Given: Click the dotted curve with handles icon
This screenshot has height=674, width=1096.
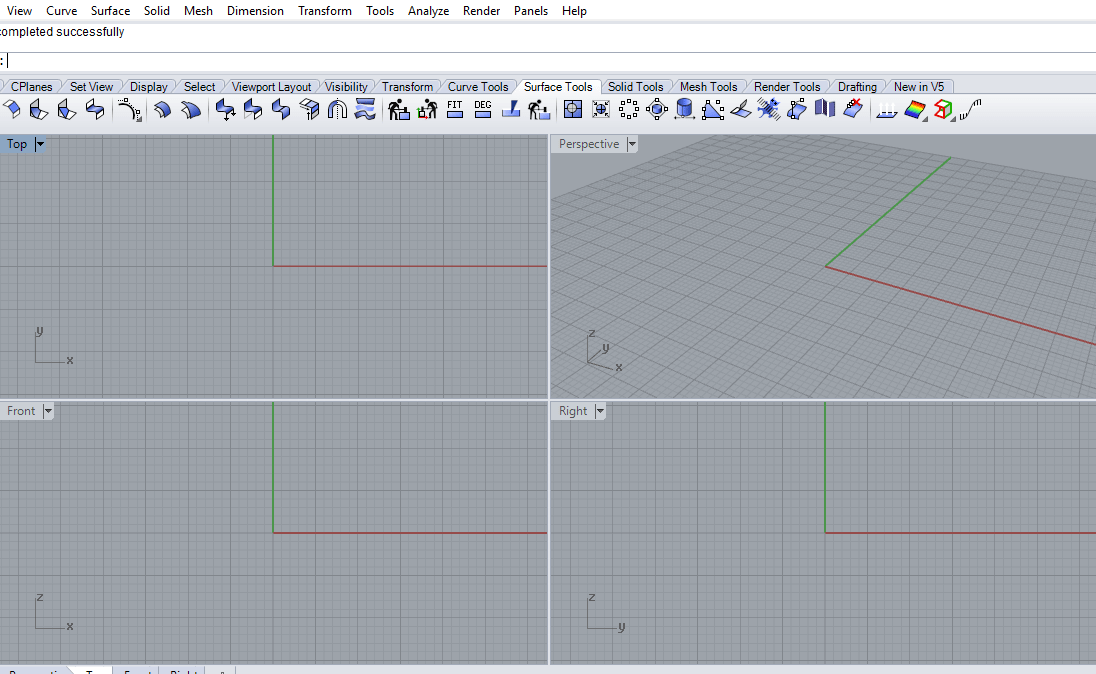Looking at the screenshot, I should pos(129,109).
